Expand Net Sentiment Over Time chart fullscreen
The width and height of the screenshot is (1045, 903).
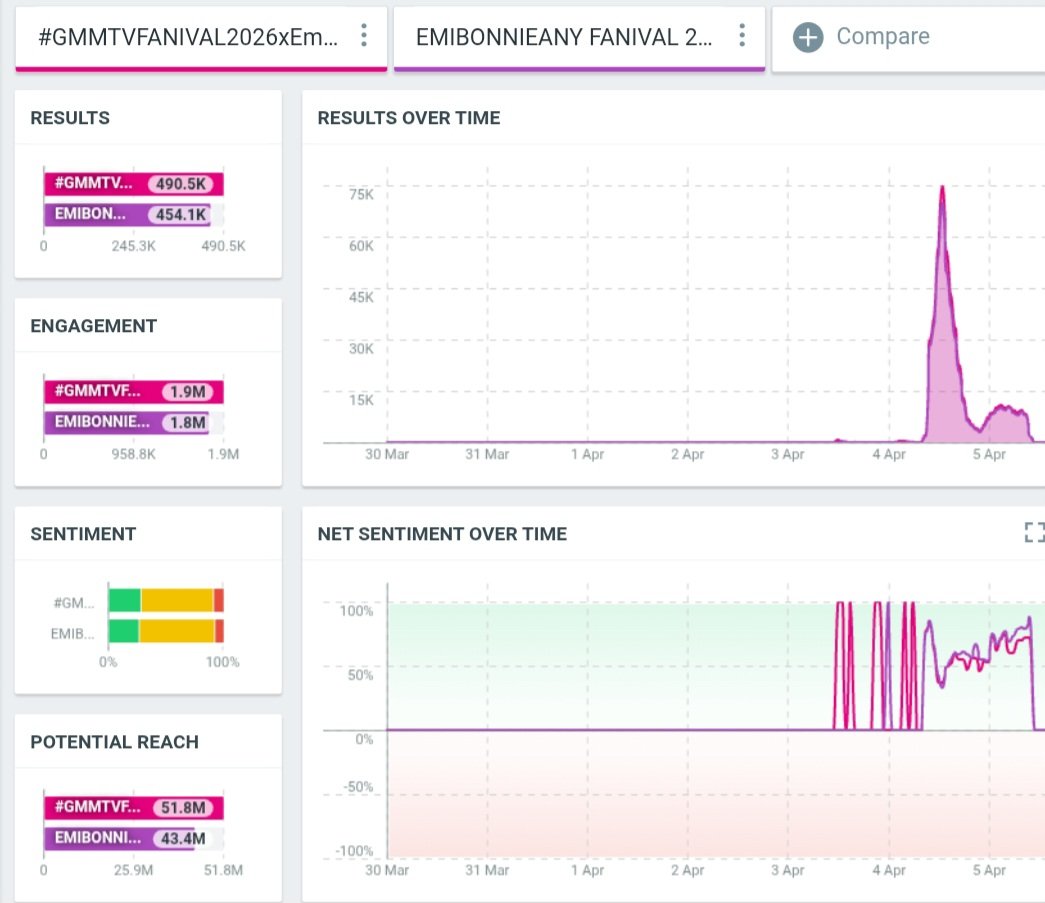click(1034, 532)
